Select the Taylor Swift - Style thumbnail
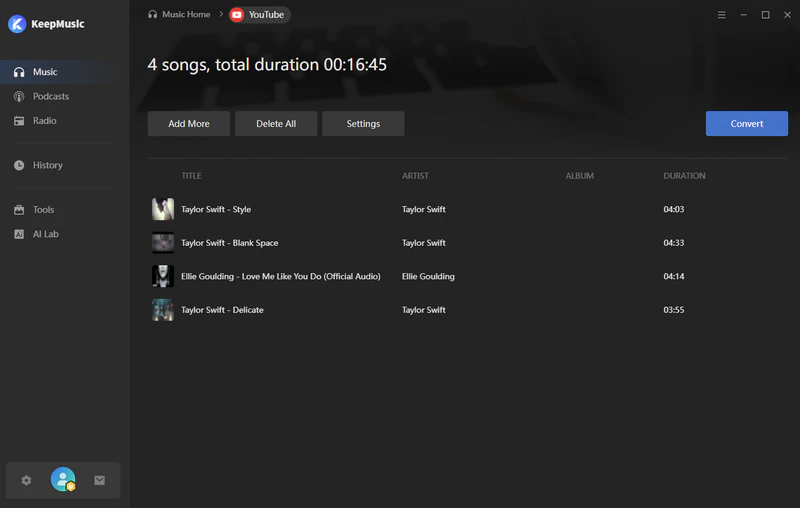The height and width of the screenshot is (508, 800). 162,209
